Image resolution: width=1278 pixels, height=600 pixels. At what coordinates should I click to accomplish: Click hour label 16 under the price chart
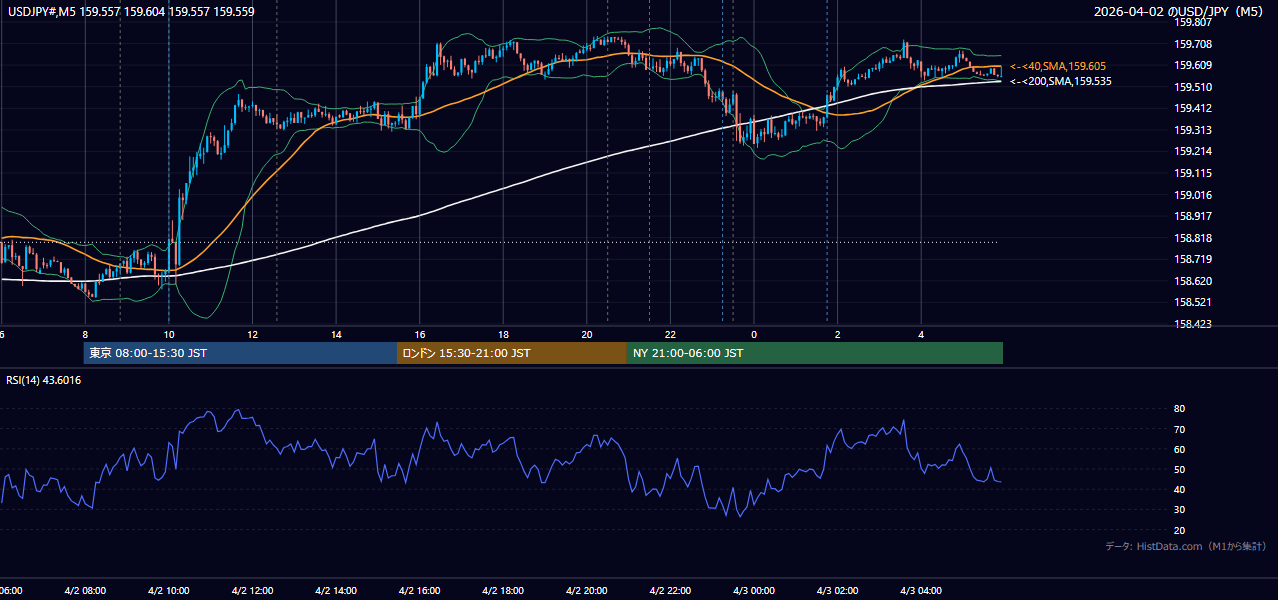[420, 334]
